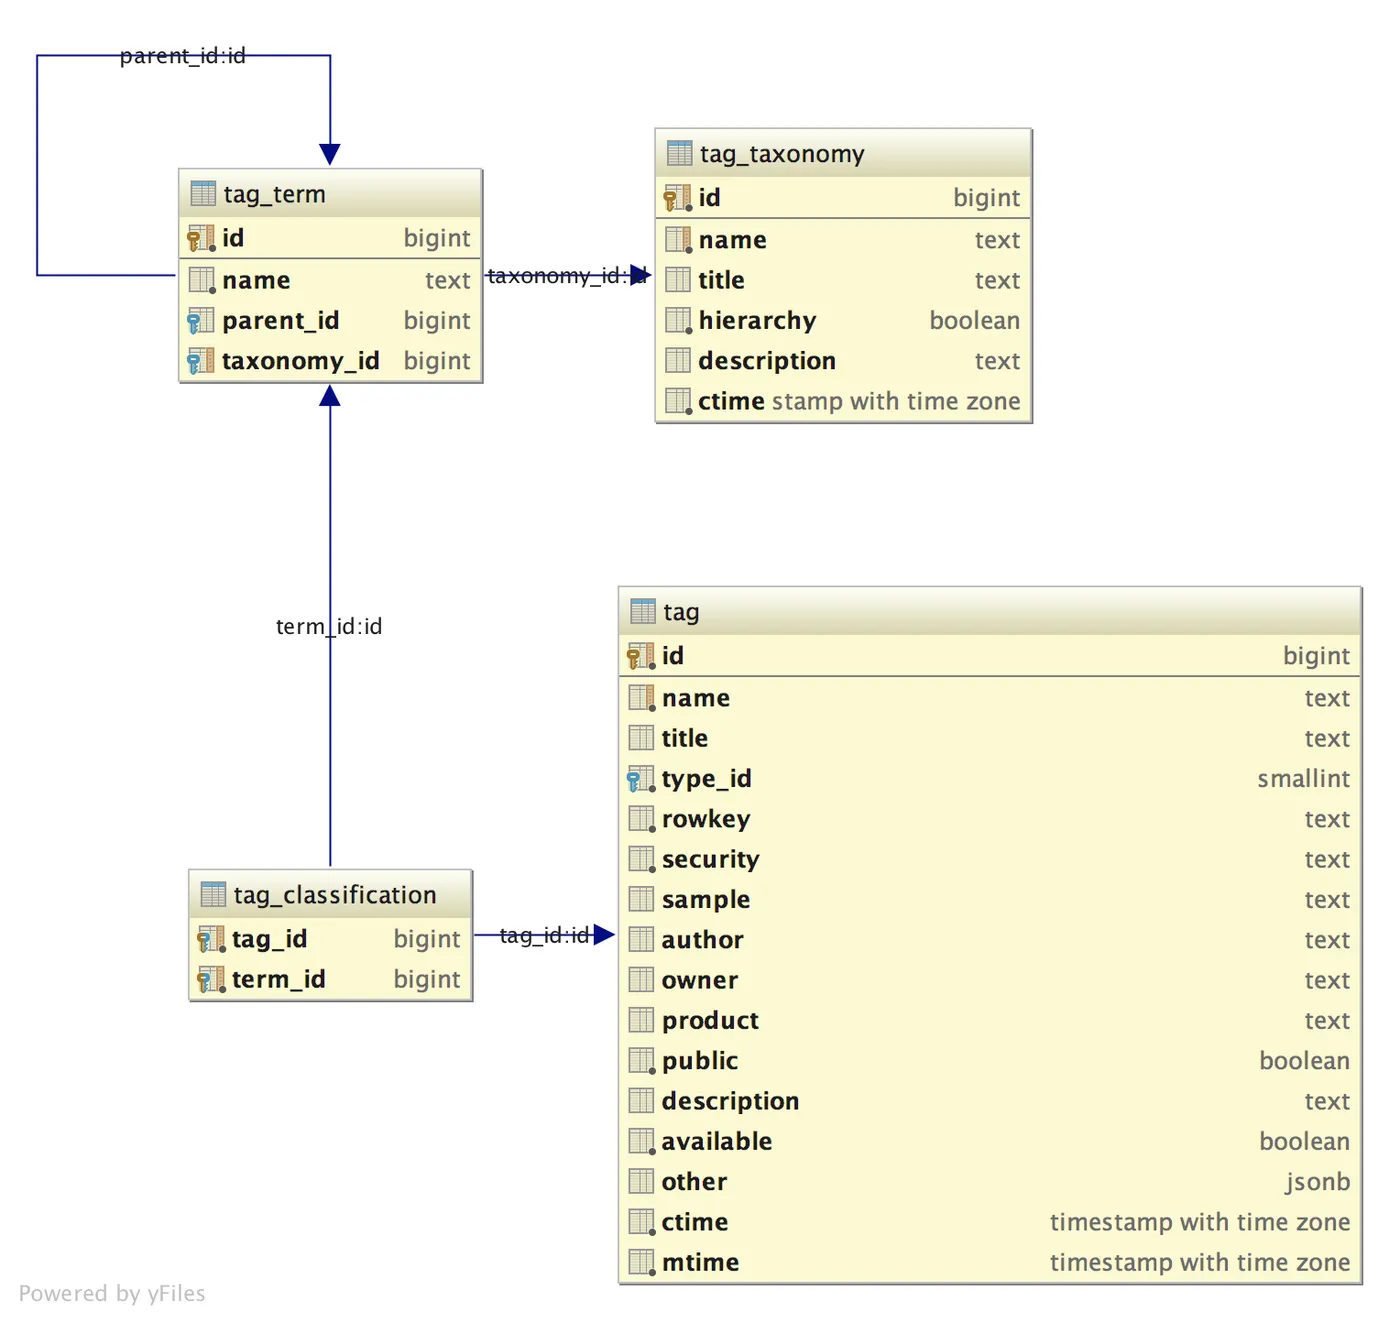The image size is (1400, 1323).
Task: Click column icon beside author
Action: point(641,939)
